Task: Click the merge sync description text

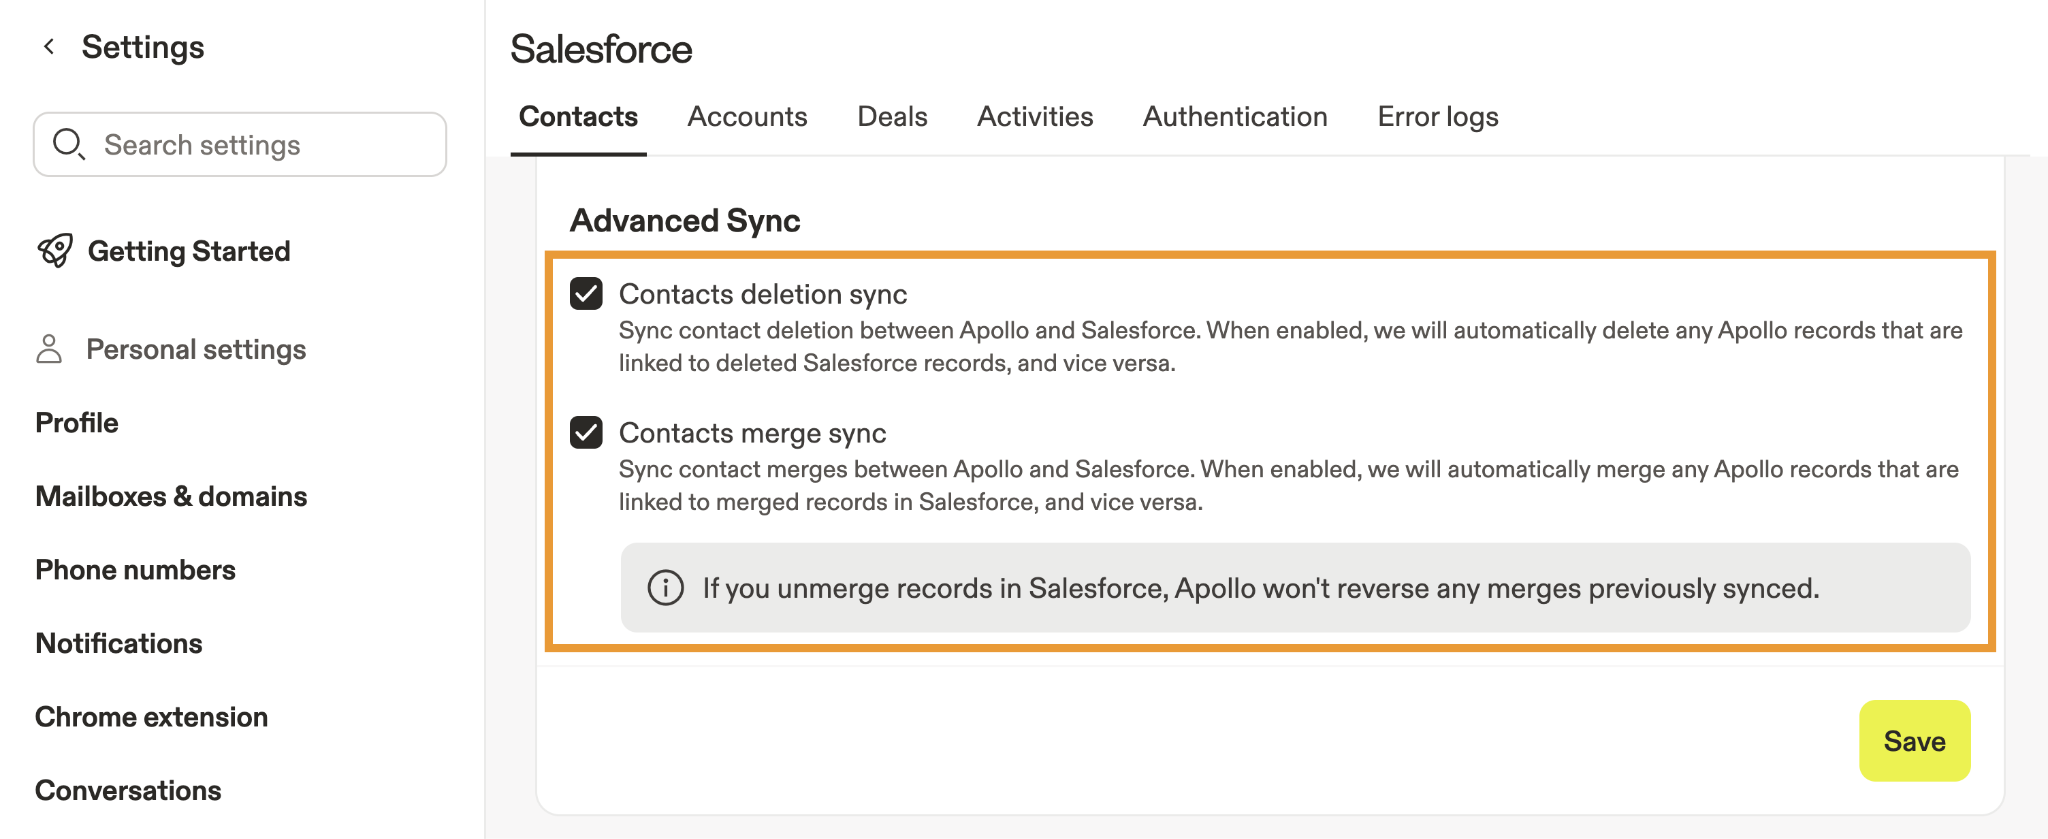Action: pos(1288,486)
